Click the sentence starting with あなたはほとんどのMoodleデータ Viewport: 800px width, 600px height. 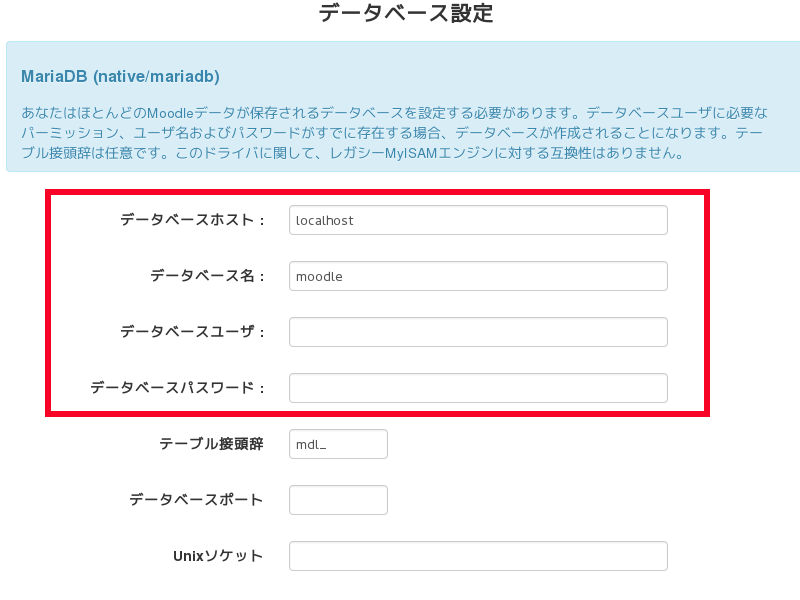(x=300, y=111)
